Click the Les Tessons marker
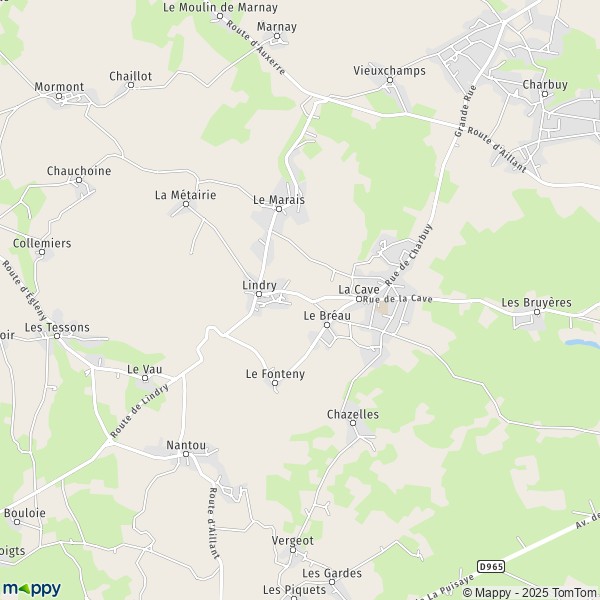This screenshot has height=600, width=600. [x=57, y=336]
